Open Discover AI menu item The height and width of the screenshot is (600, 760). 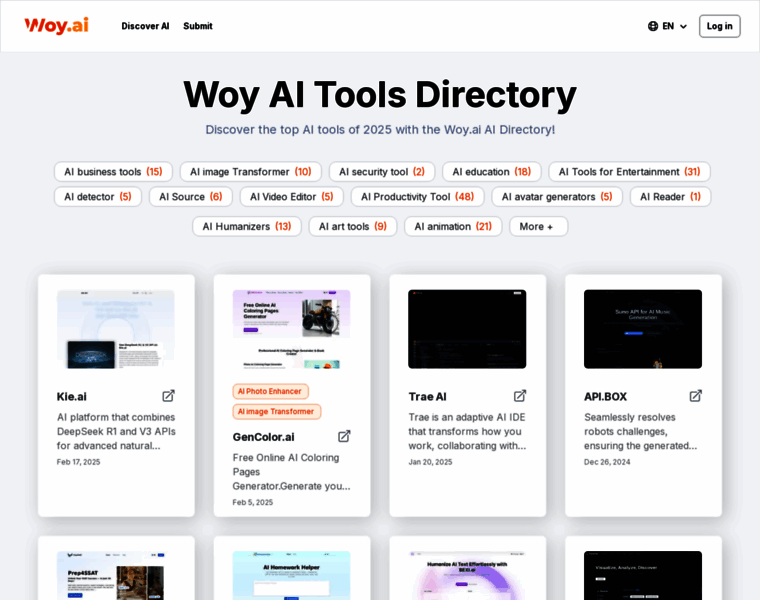pos(145,26)
